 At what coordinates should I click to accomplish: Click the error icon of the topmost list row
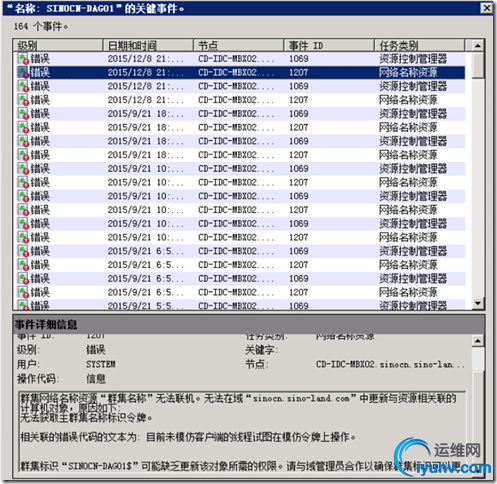click(23, 59)
